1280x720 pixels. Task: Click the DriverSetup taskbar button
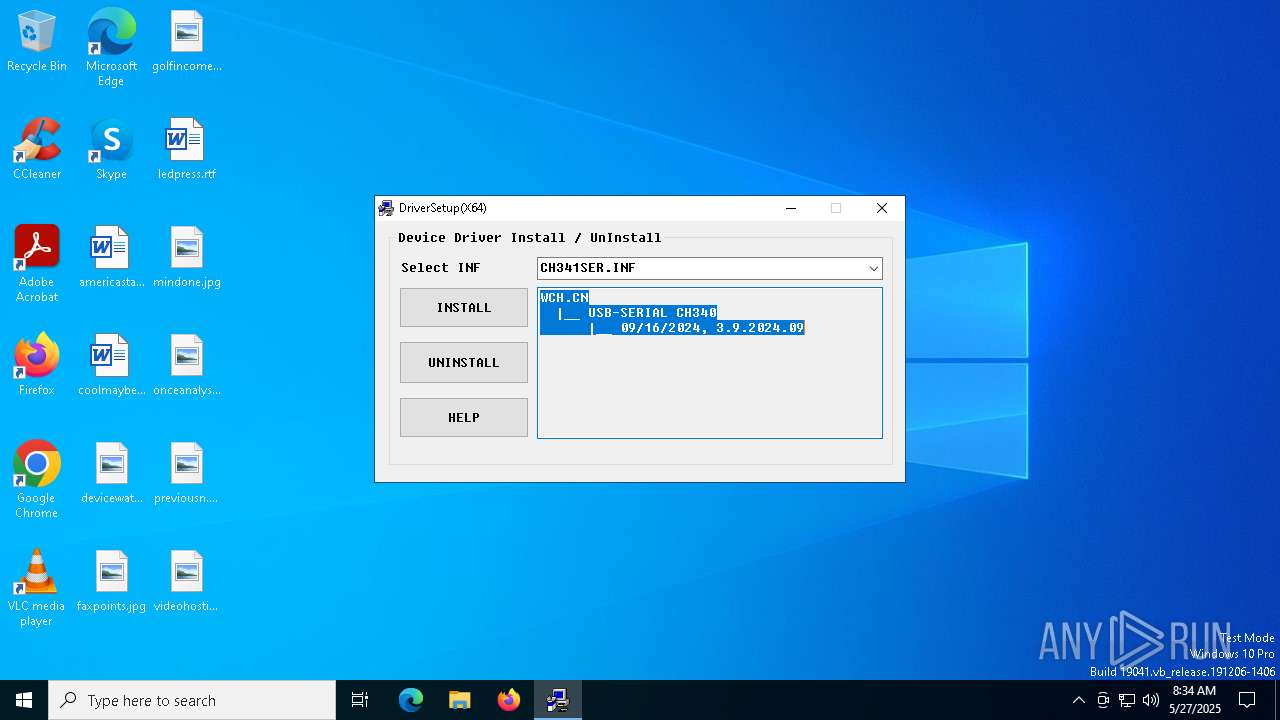(558, 700)
